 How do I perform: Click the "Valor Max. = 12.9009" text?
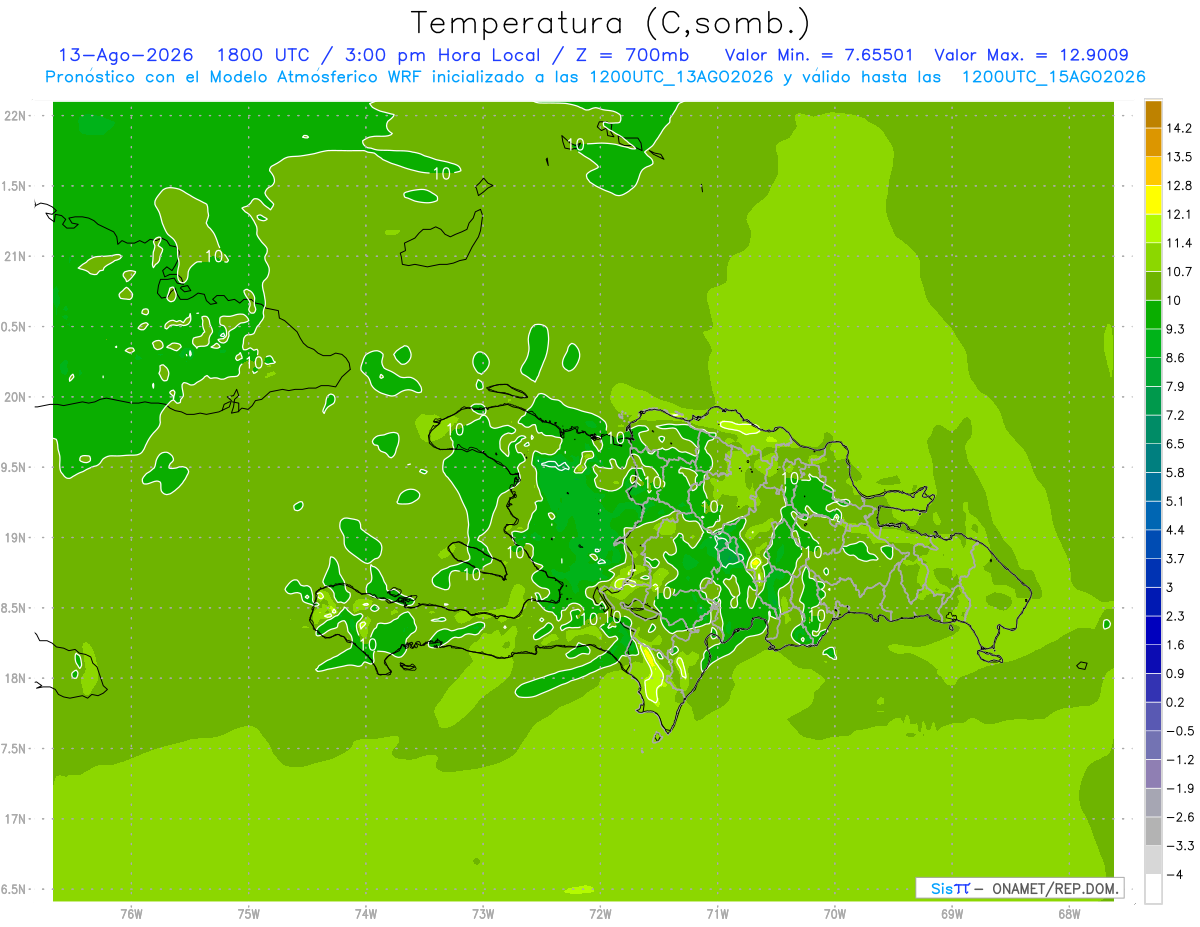[1031, 55]
